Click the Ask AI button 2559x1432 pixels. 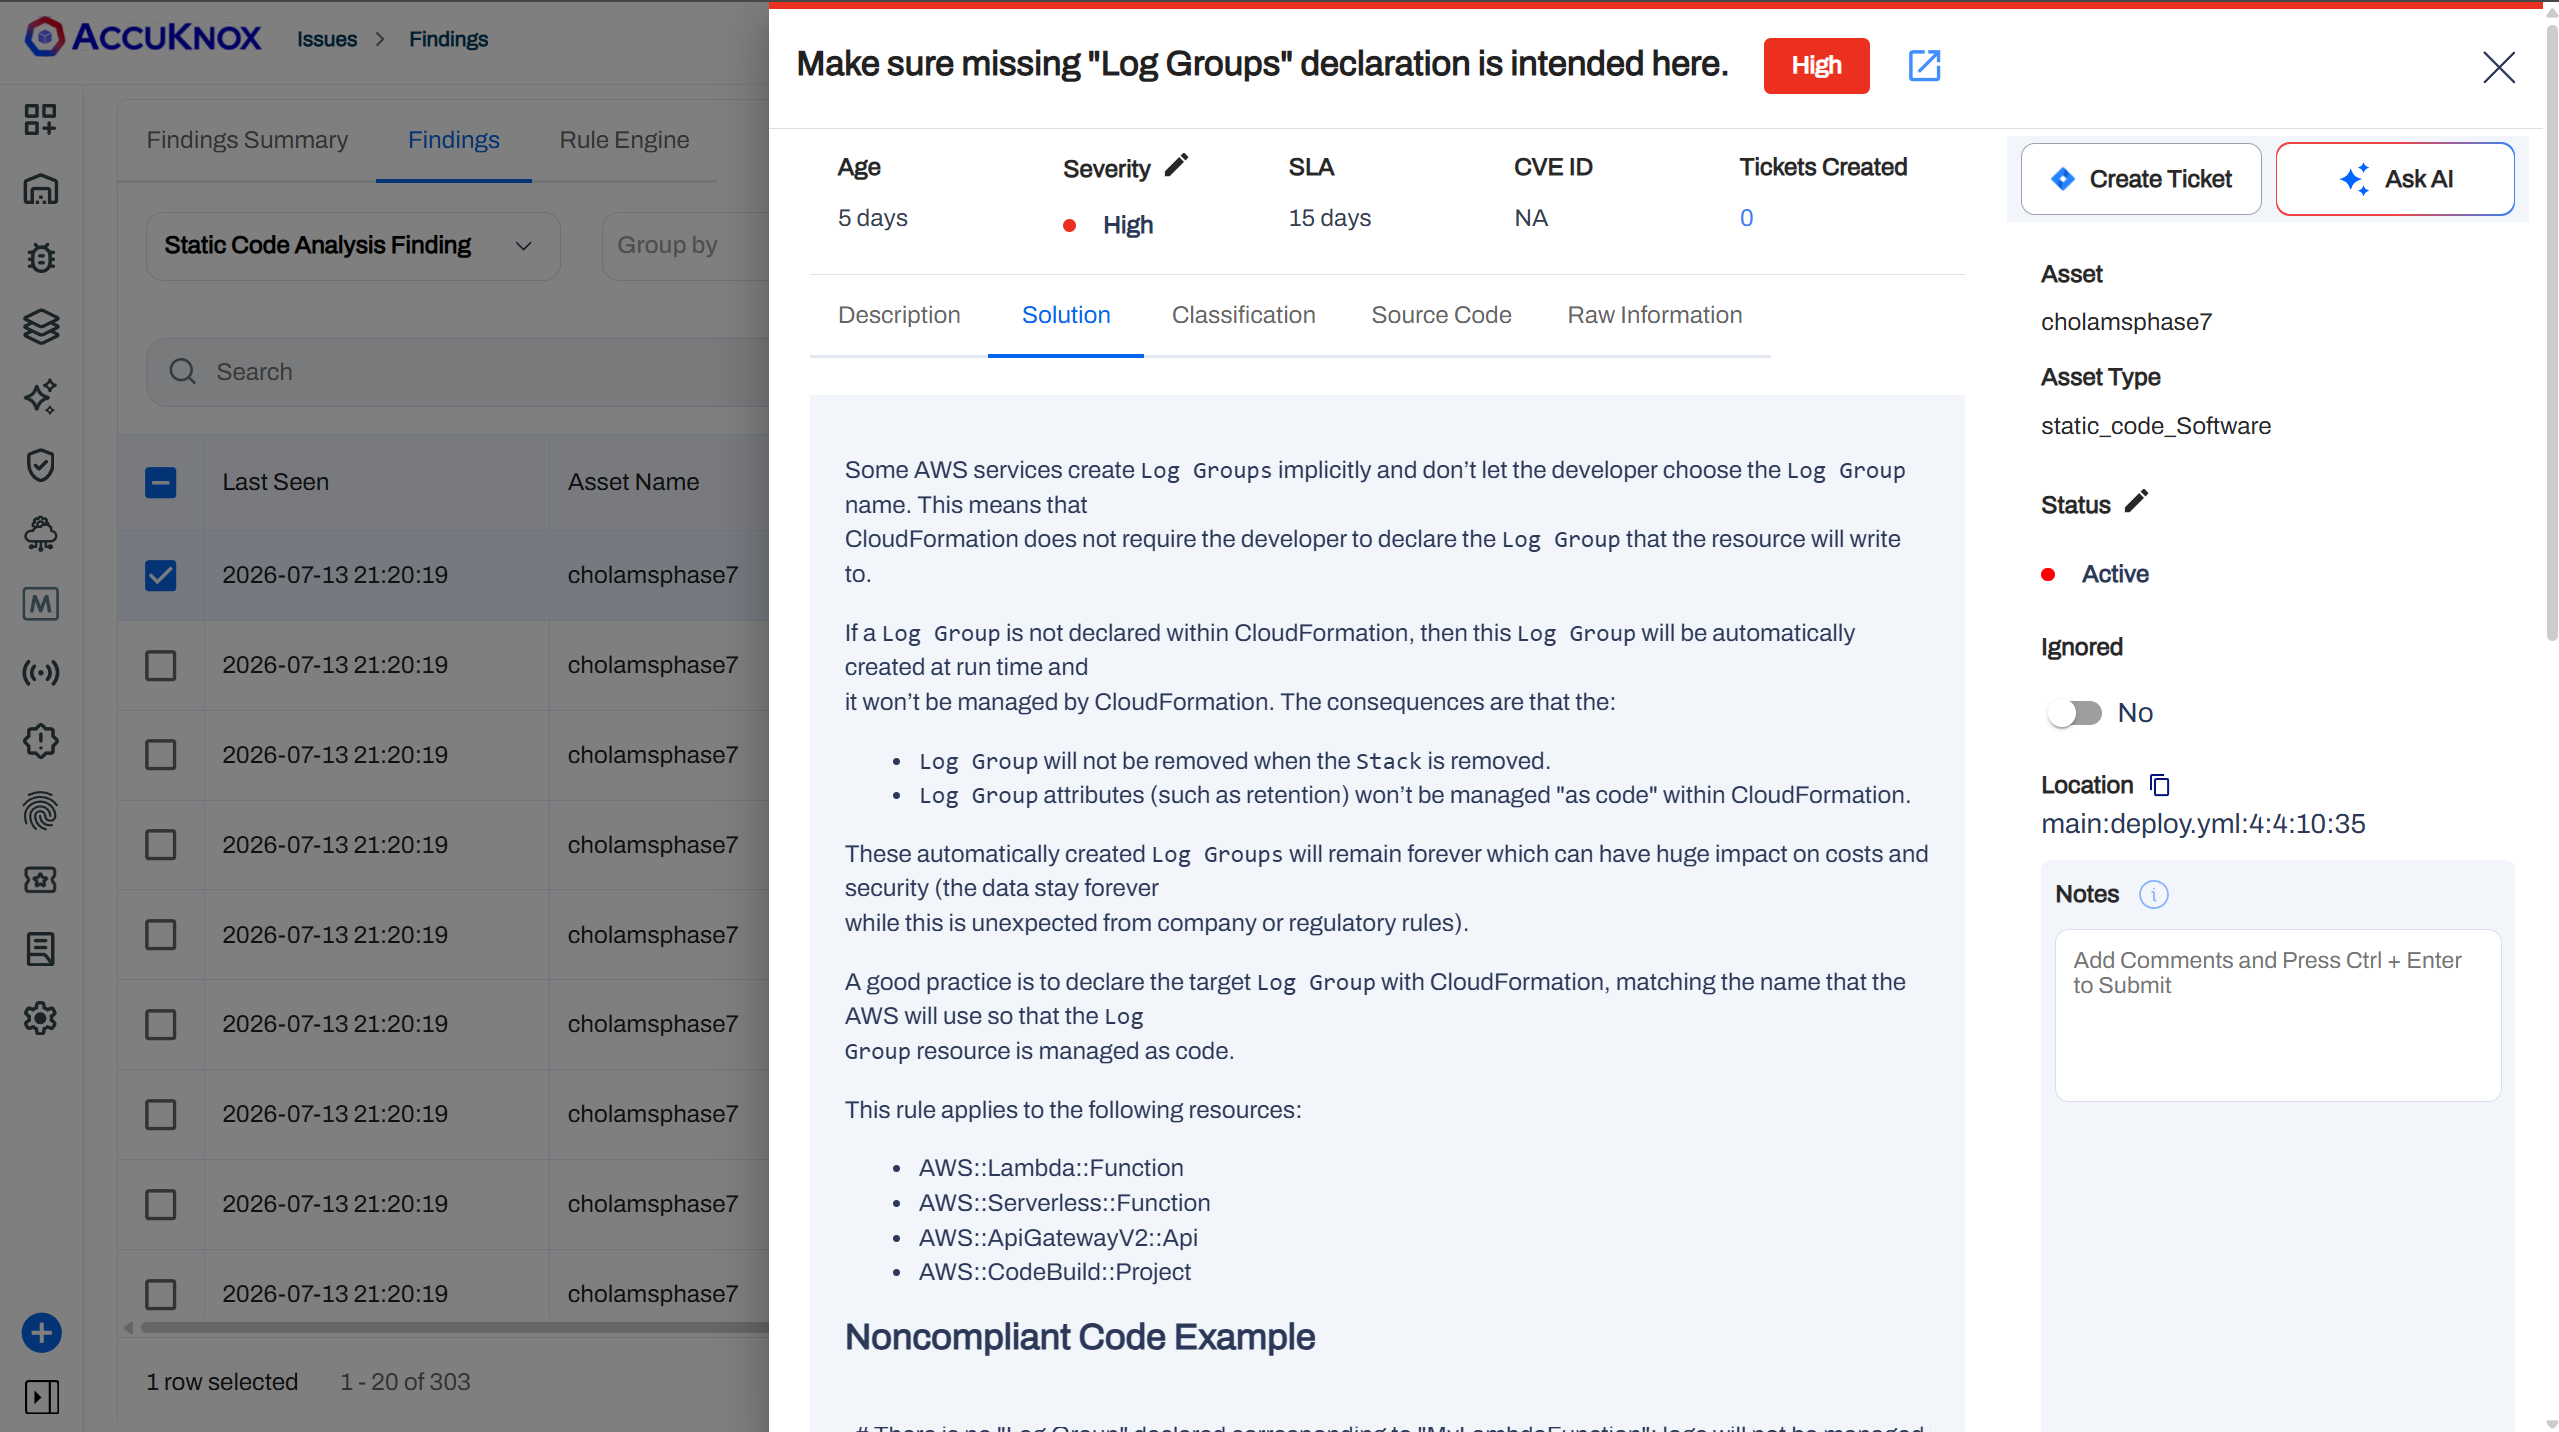point(2395,179)
